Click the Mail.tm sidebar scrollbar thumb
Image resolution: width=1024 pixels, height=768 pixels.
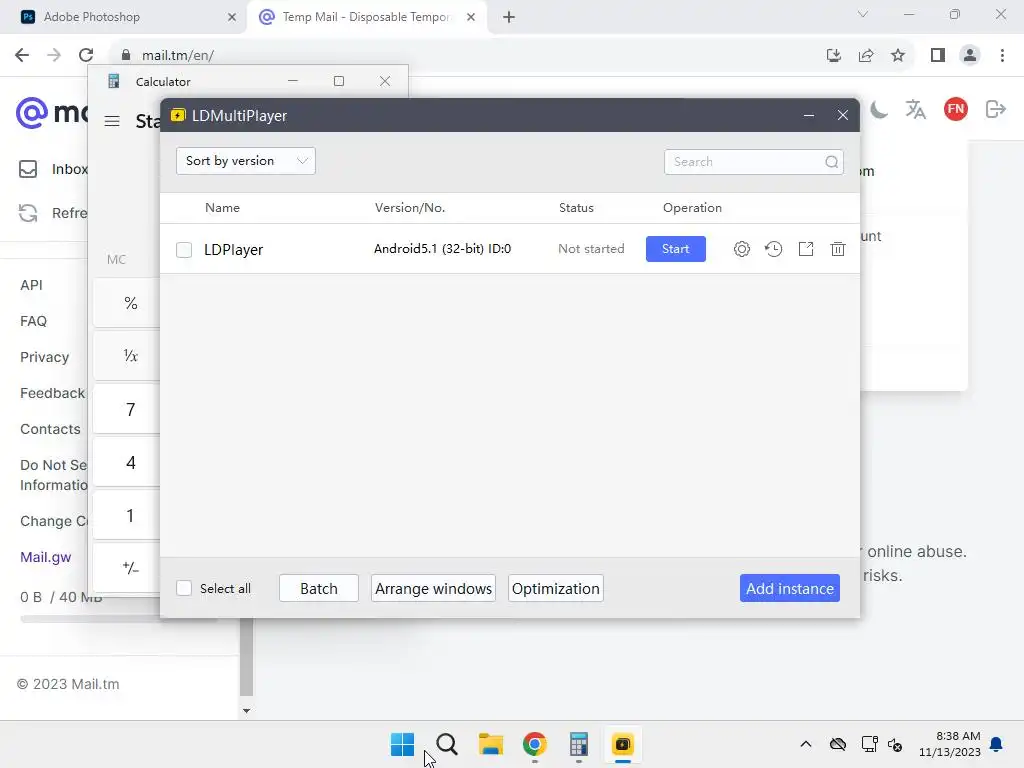click(246, 657)
